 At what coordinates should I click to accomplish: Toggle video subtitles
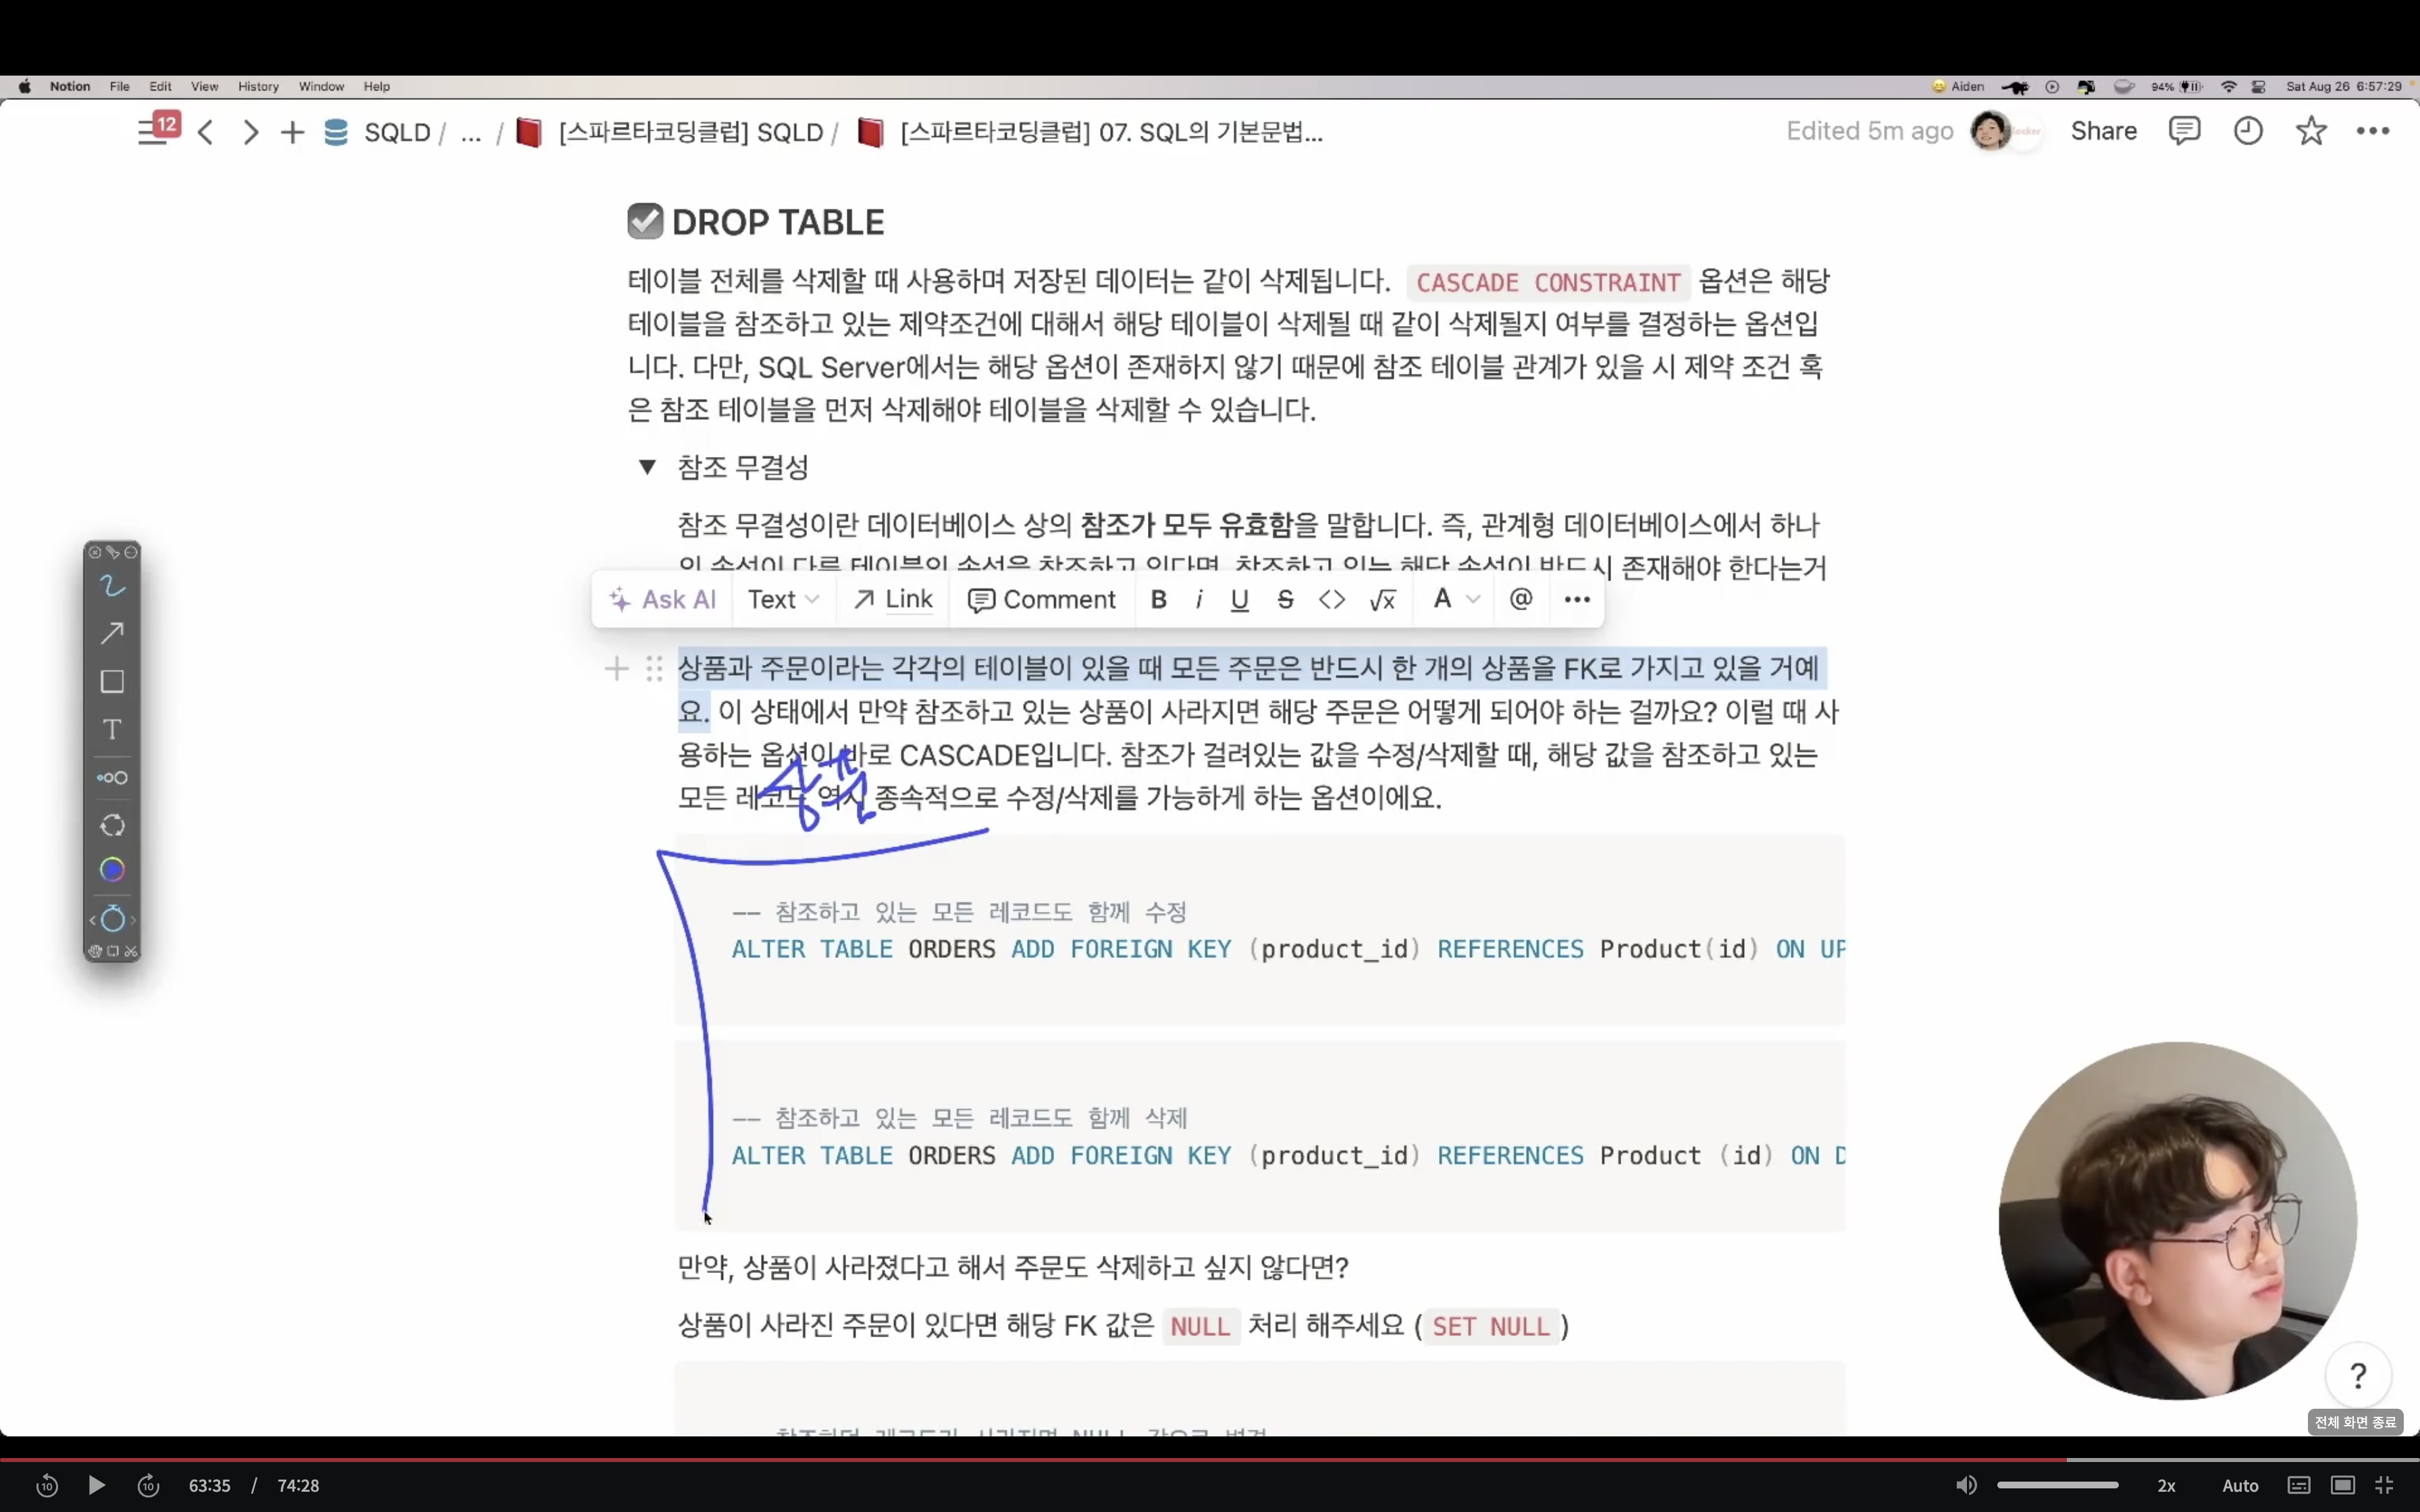click(2299, 1485)
